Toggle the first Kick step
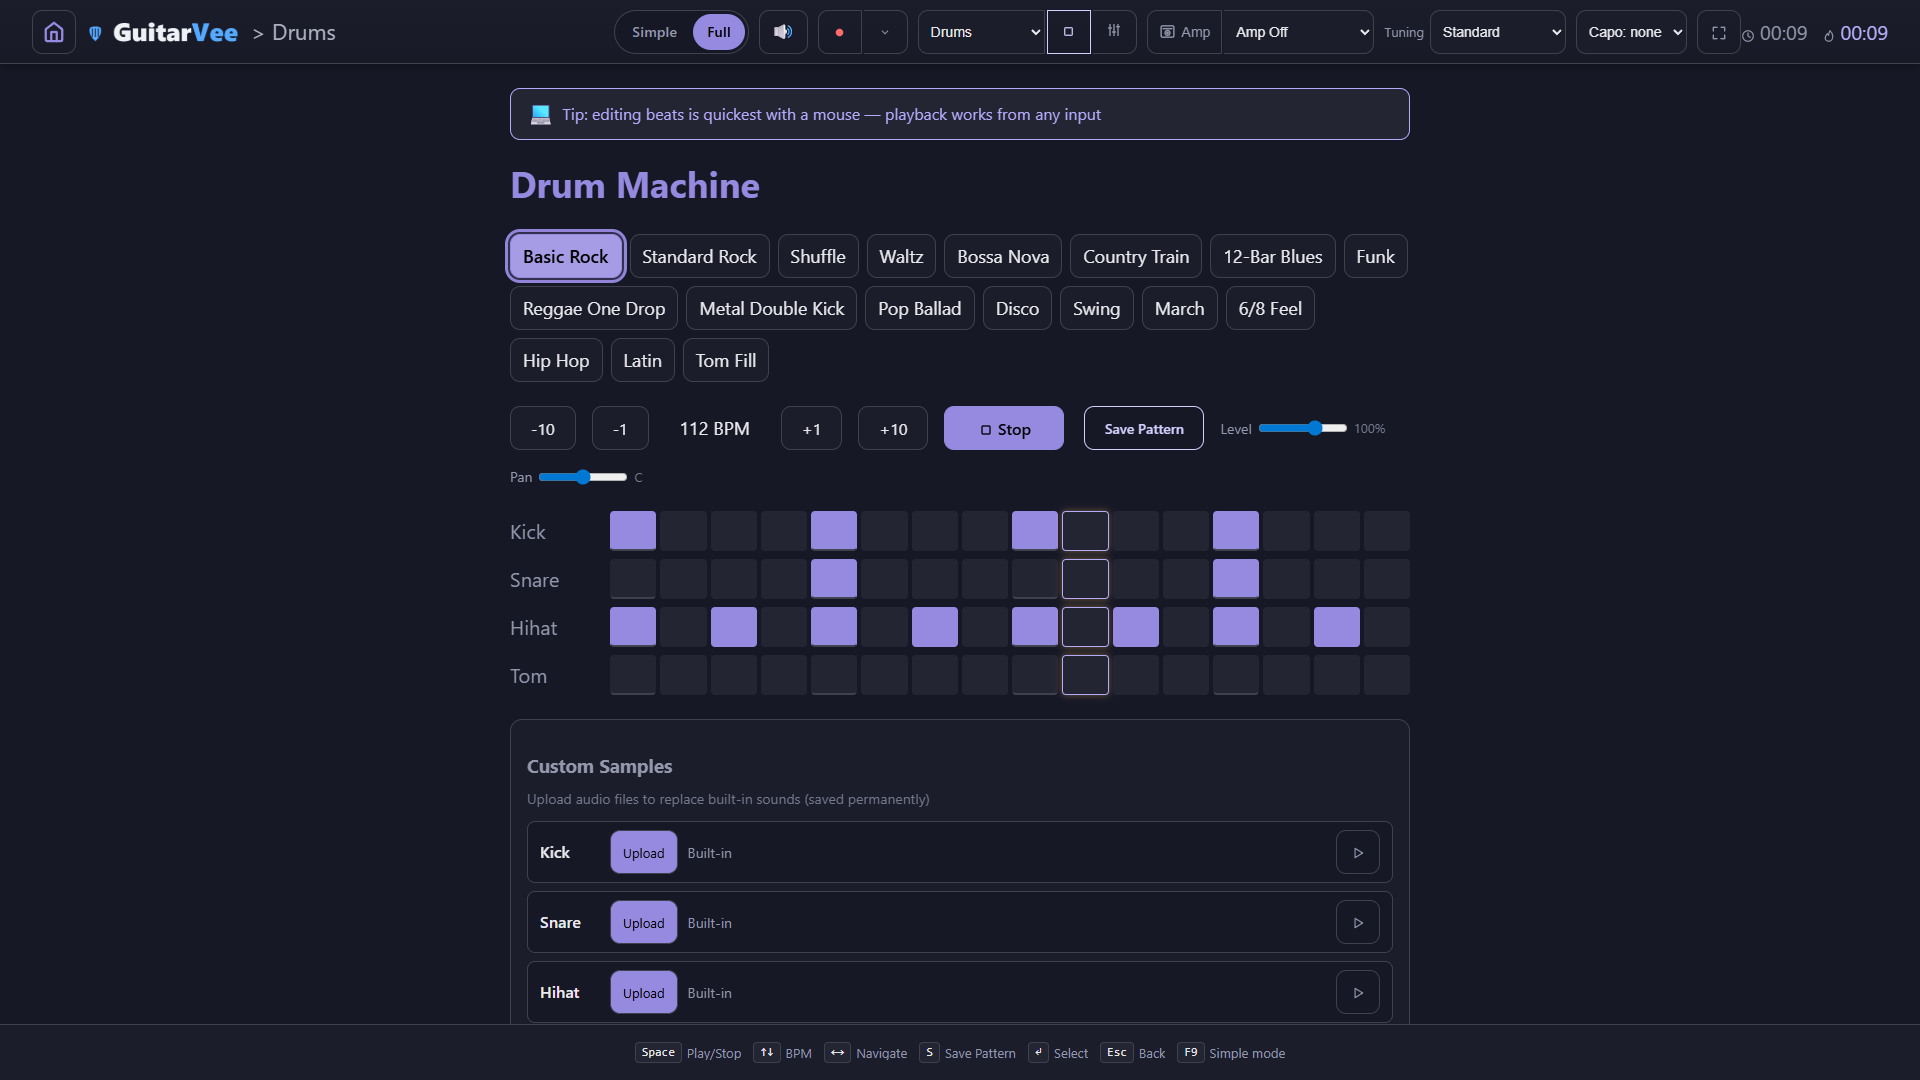This screenshot has width=1920, height=1080. (x=633, y=531)
